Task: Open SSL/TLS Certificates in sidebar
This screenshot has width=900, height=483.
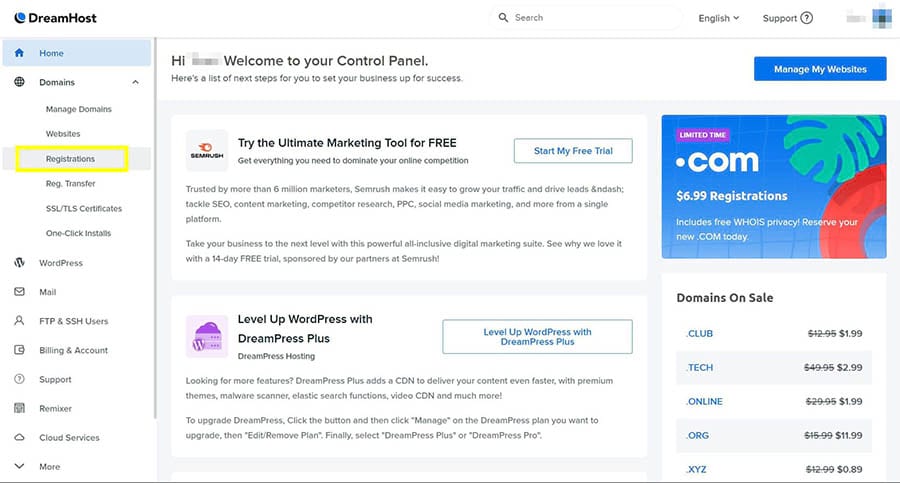Action: (x=84, y=208)
